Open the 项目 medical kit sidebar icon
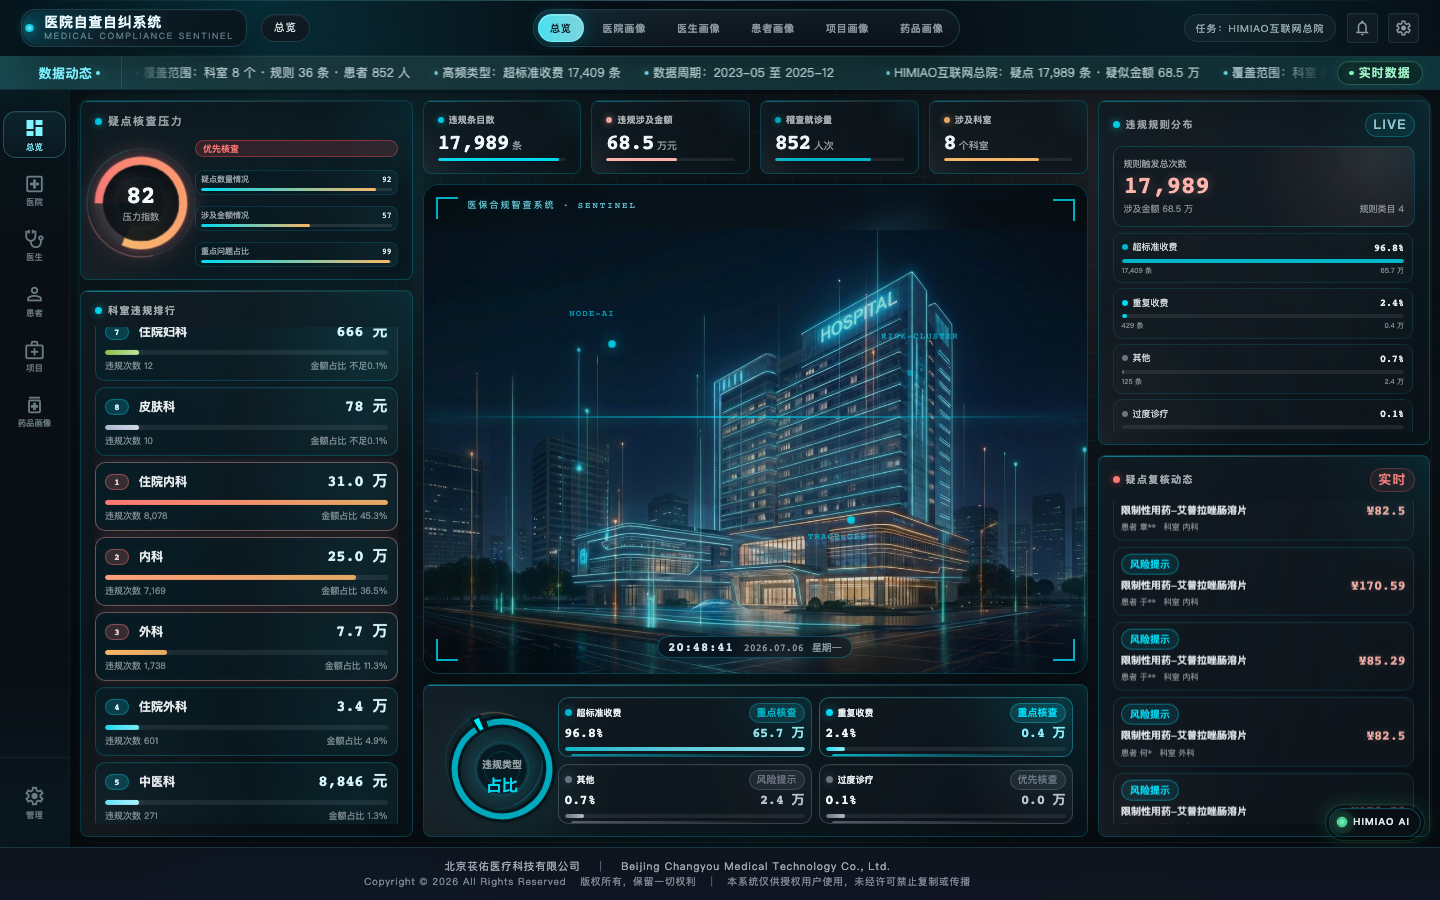The image size is (1440, 900). (34, 356)
